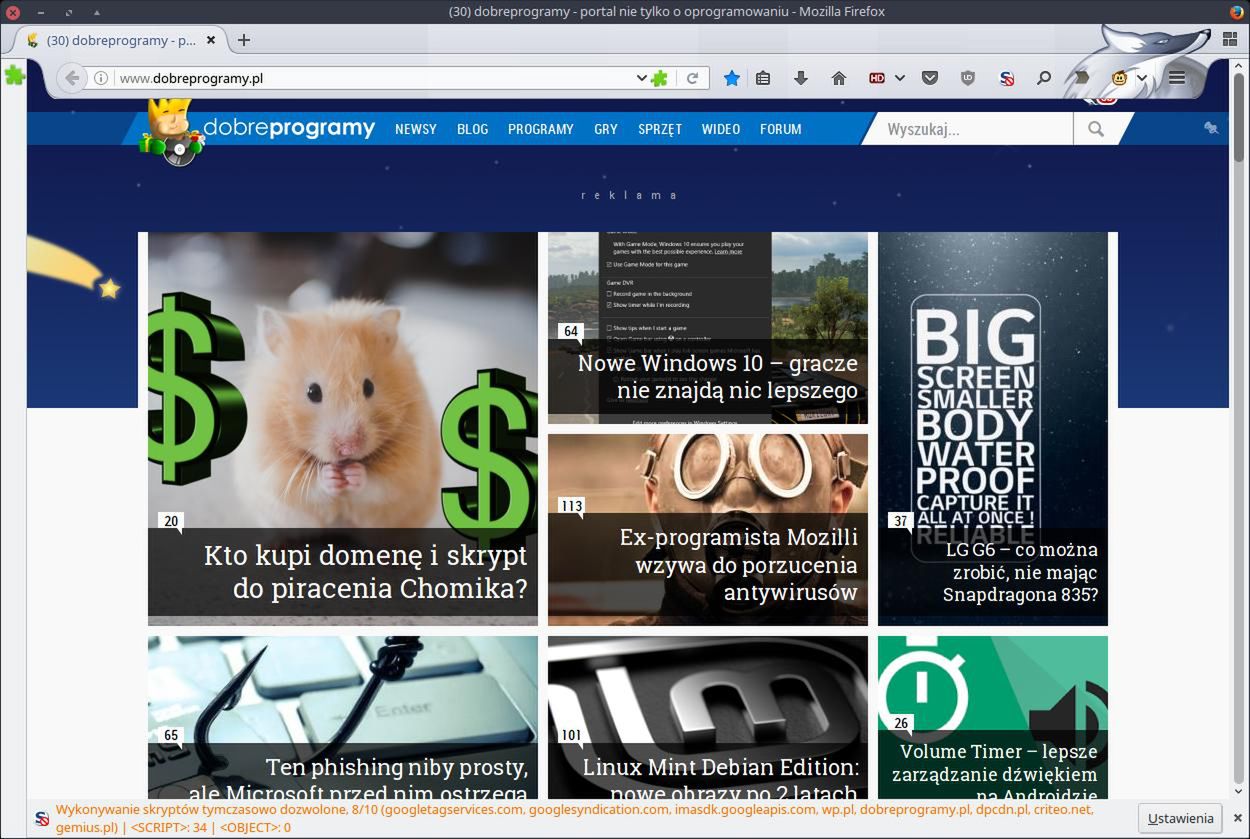Click the 20 comments badge
The width and height of the screenshot is (1250, 839).
pyautogui.click(x=171, y=521)
